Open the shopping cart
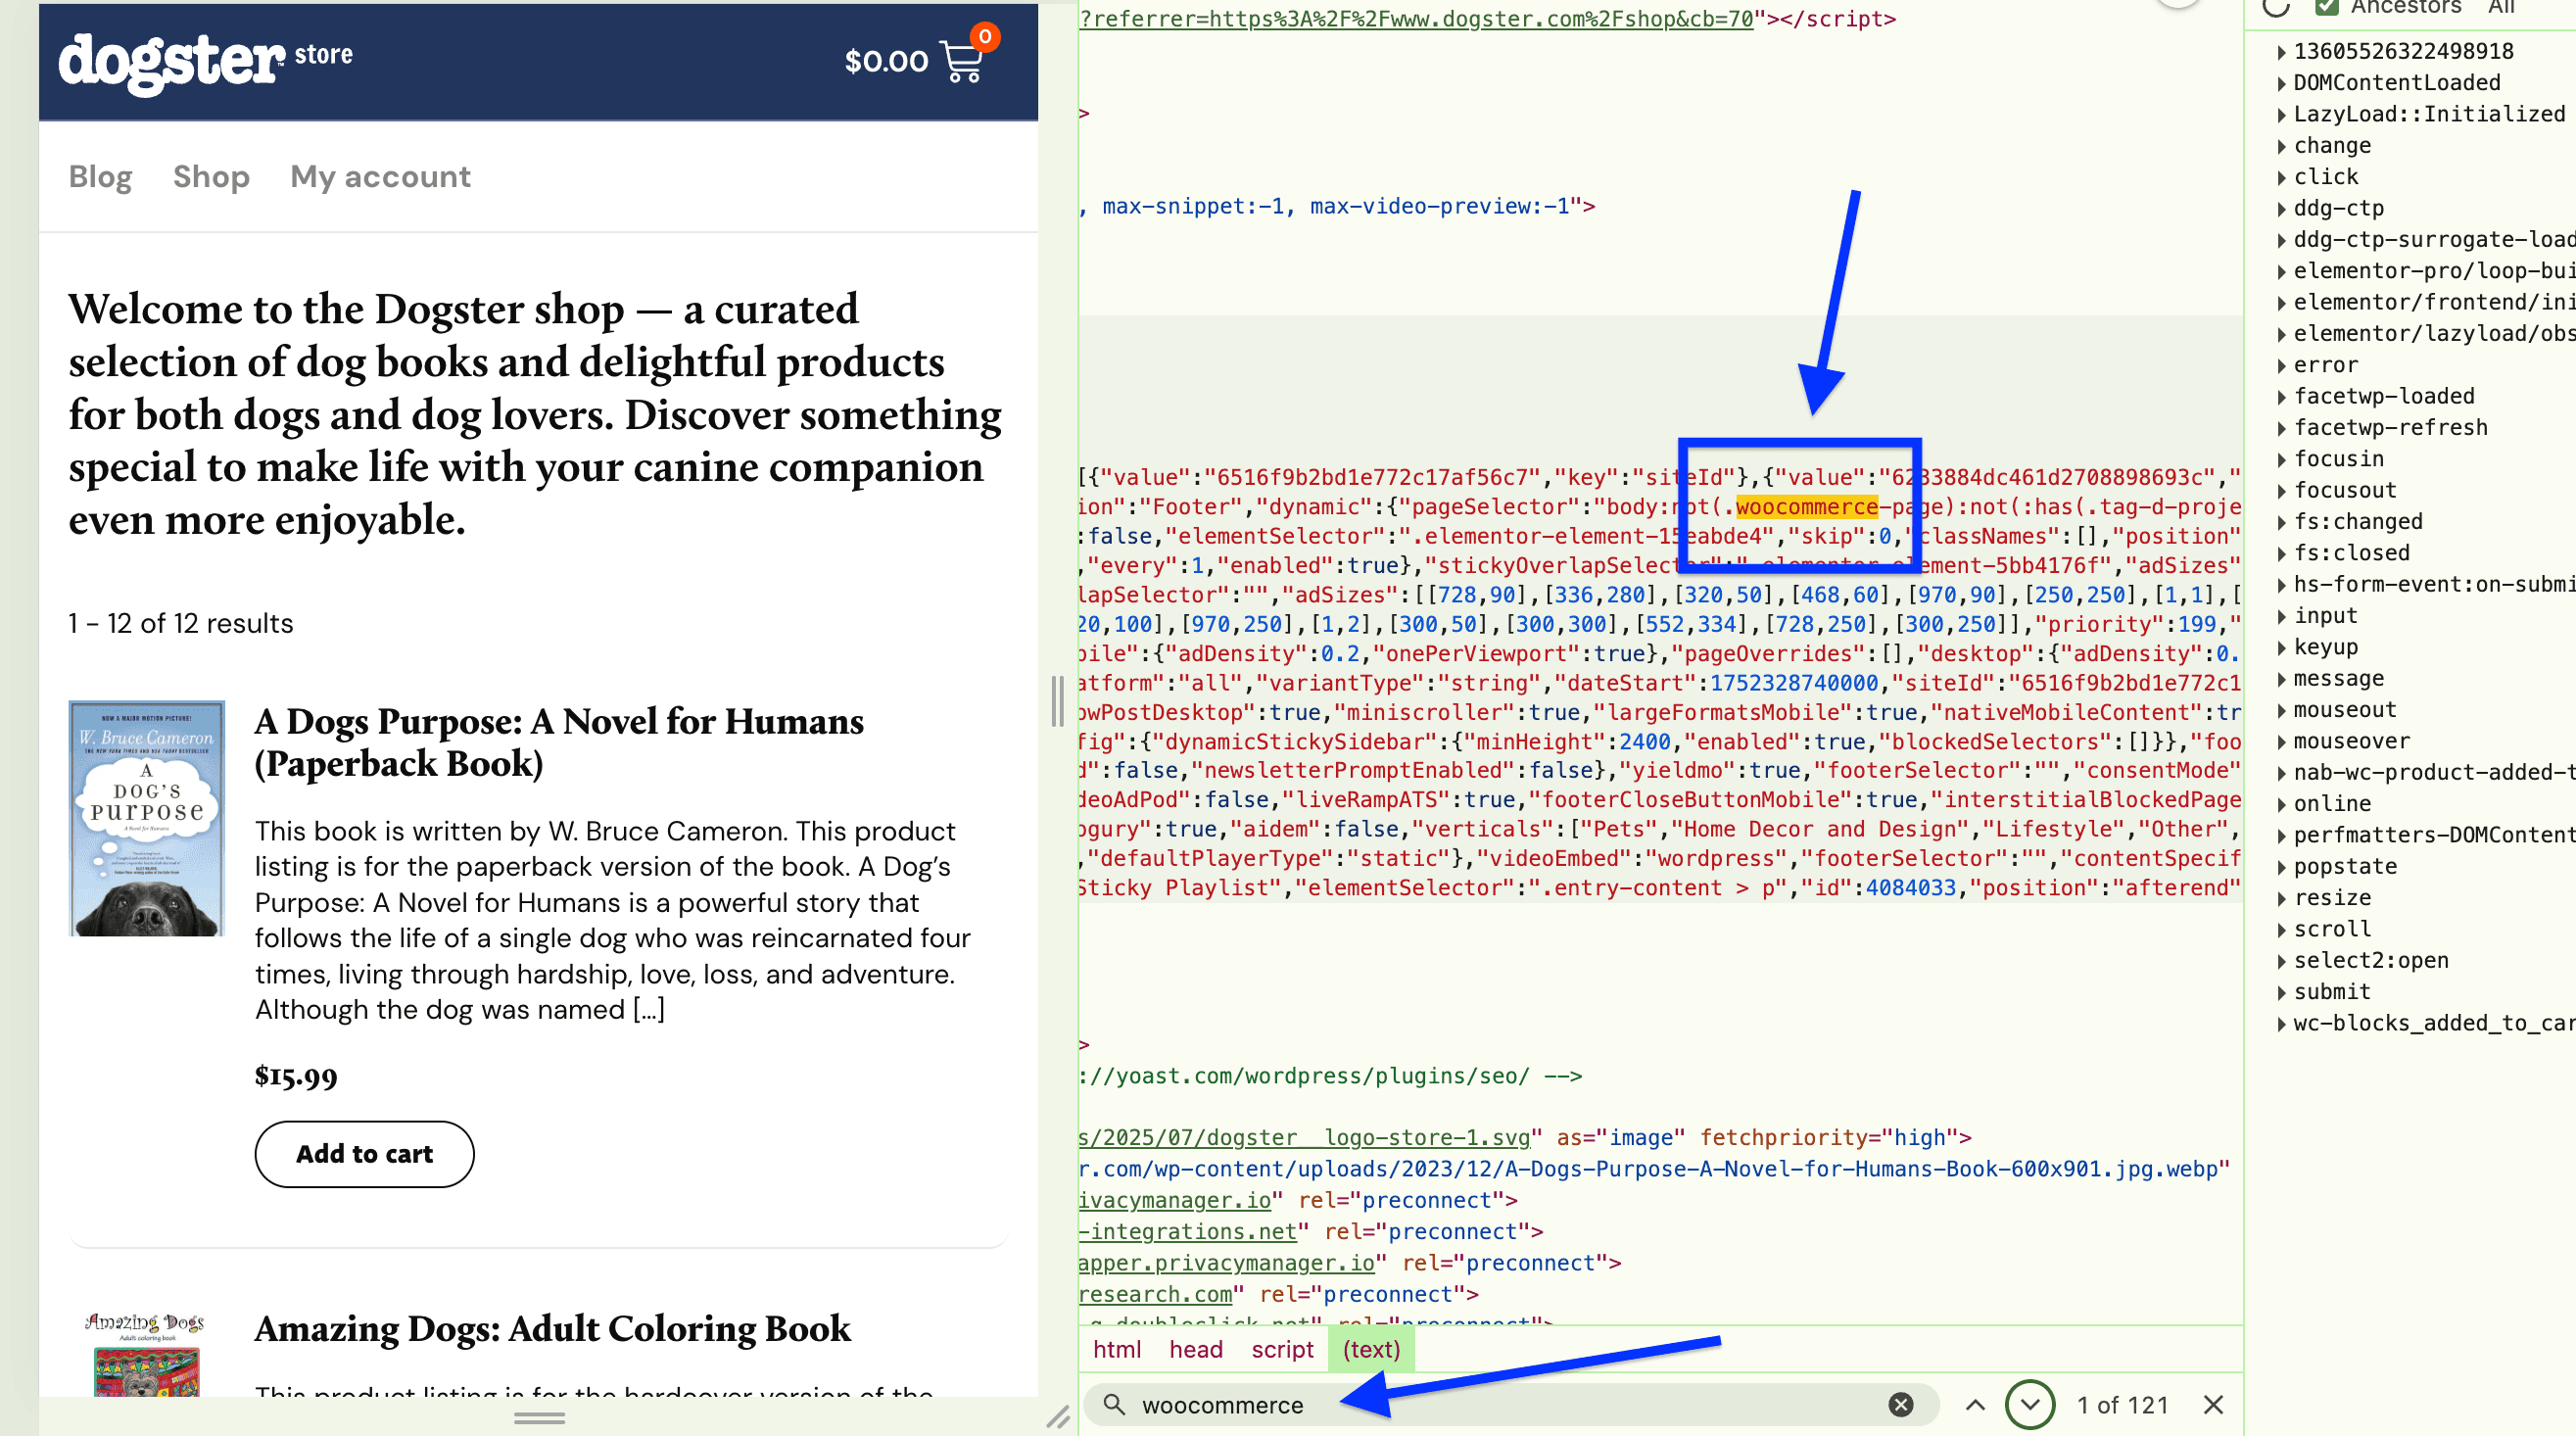This screenshot has height=1436, width=2576. click(x=962, y=60)
